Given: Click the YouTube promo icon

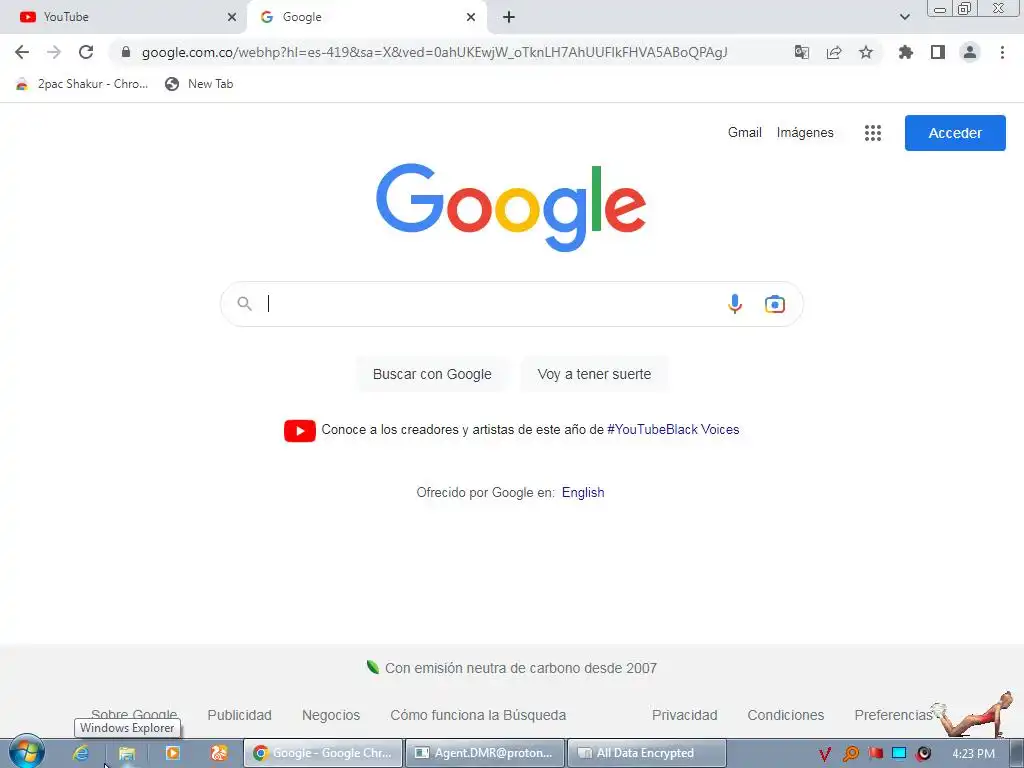Looking at the screenshot, I should (x=300, y=430).
